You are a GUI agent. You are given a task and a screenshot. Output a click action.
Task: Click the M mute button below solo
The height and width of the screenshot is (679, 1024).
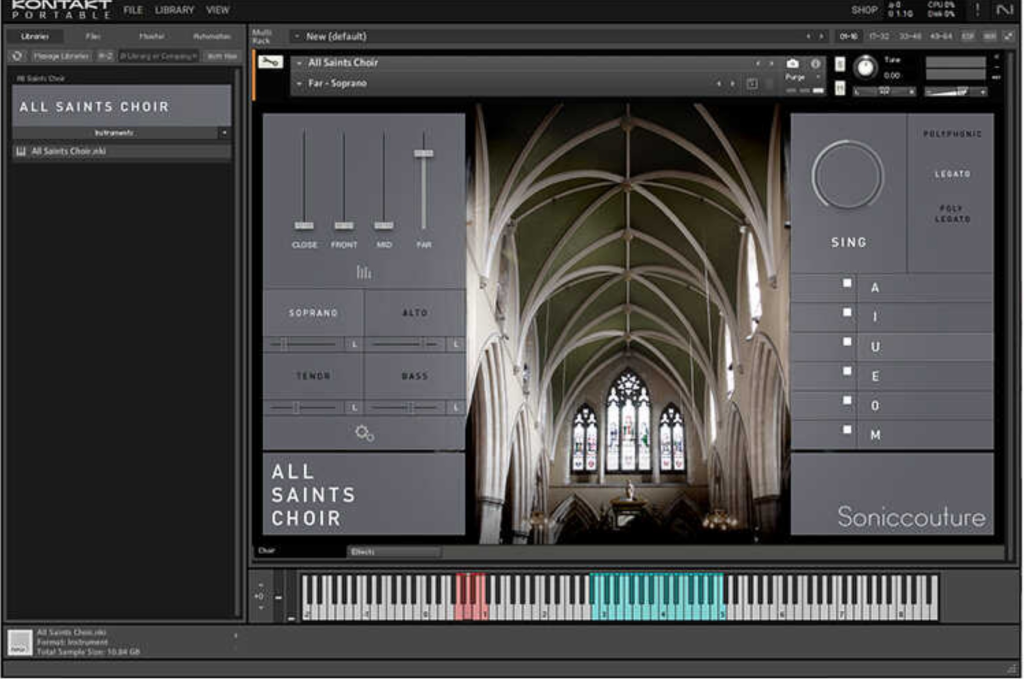(x=840, y=87)
